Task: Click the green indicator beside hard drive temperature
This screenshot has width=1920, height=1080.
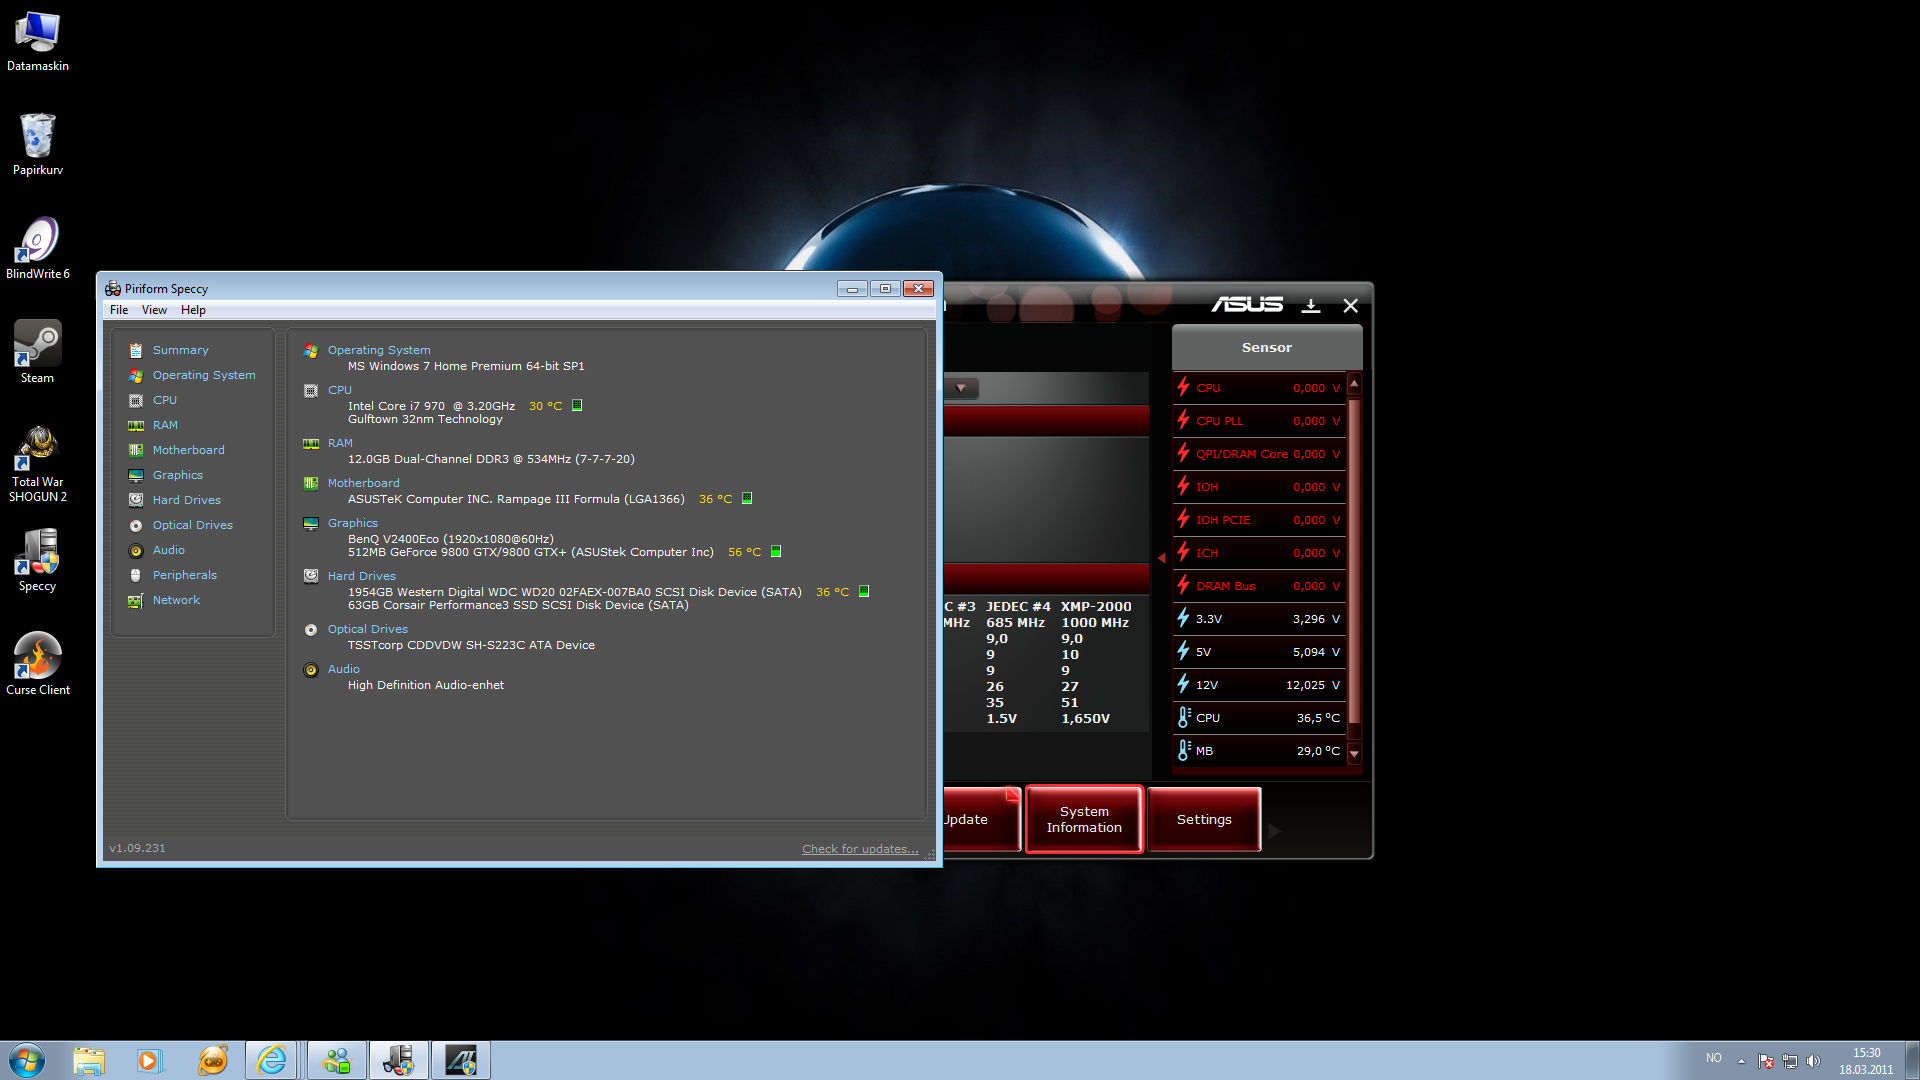Action: pos(864,591)
